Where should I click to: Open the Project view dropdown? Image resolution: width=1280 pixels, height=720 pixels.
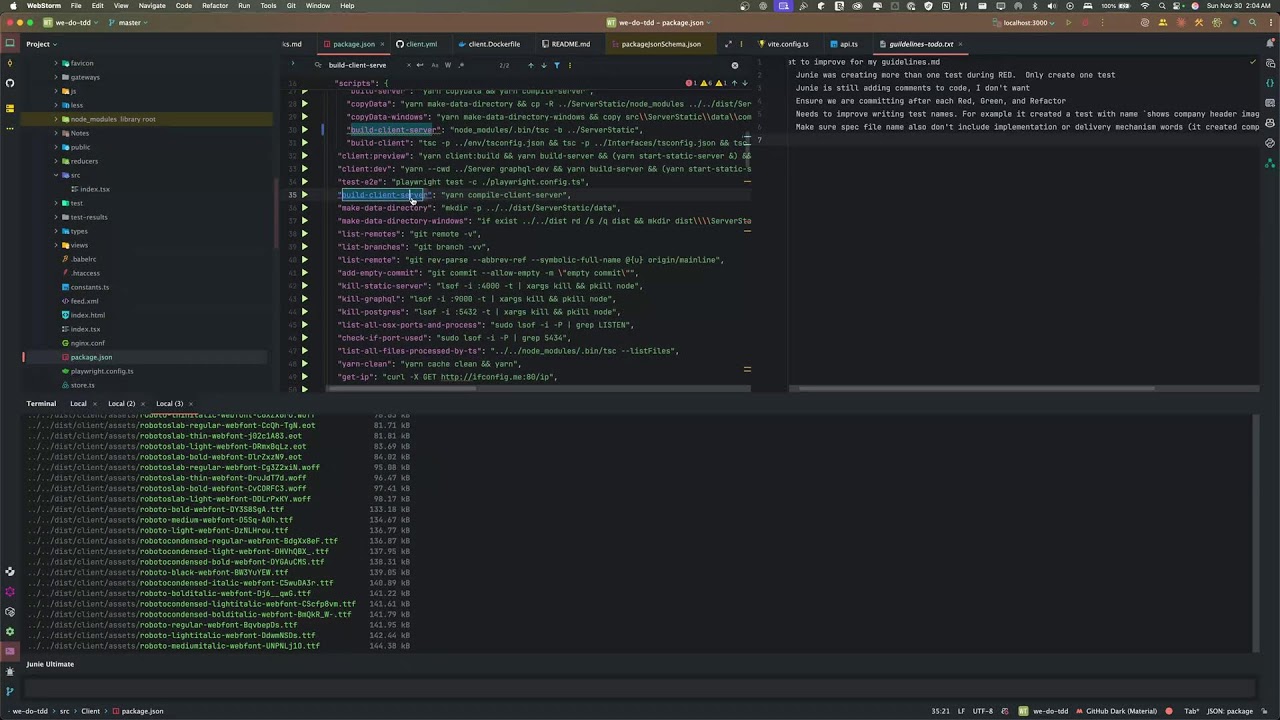pyautogui.click(x=42, y=44)
